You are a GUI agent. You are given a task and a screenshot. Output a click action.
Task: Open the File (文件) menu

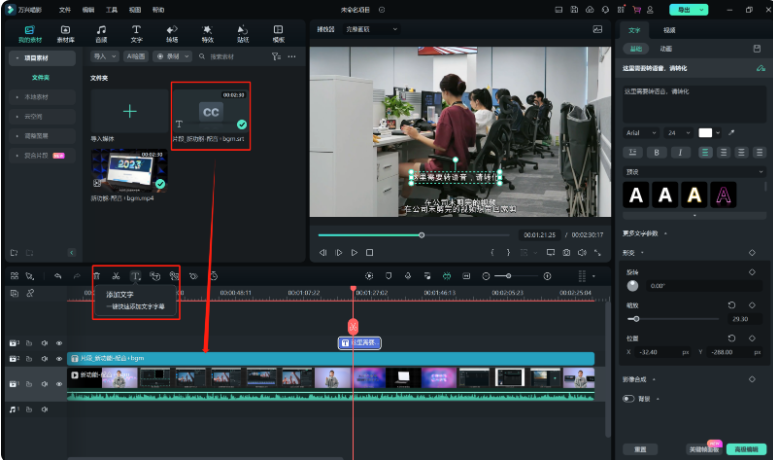pyautogui.click(x=65, y=8)
